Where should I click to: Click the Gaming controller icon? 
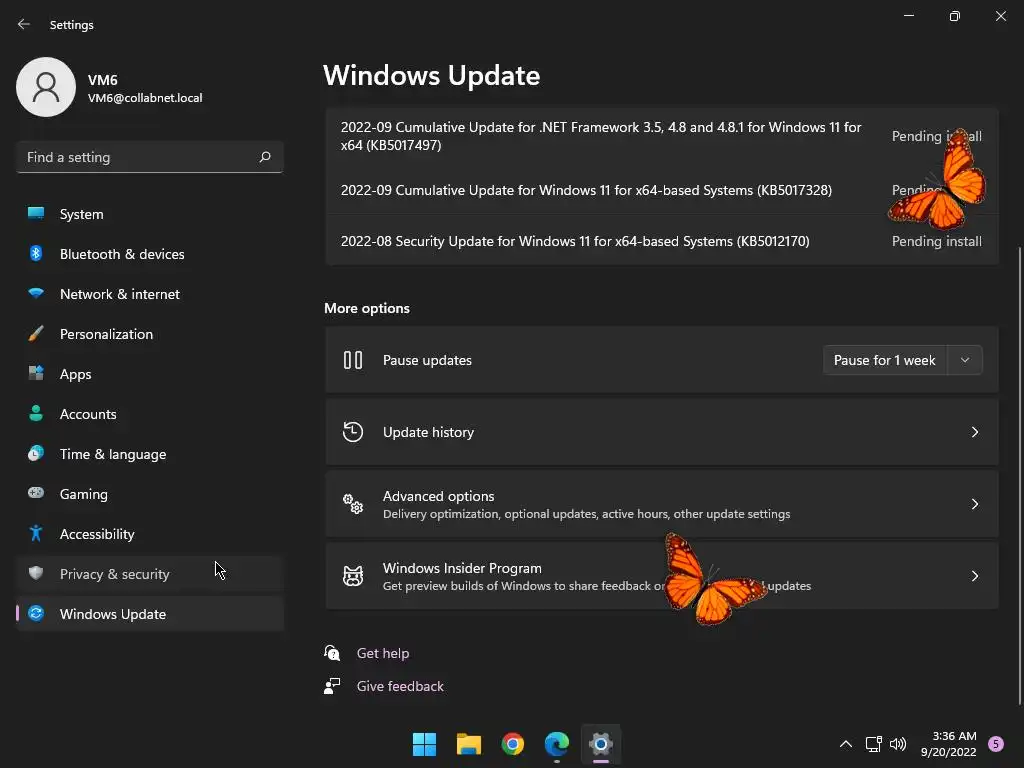36,493
